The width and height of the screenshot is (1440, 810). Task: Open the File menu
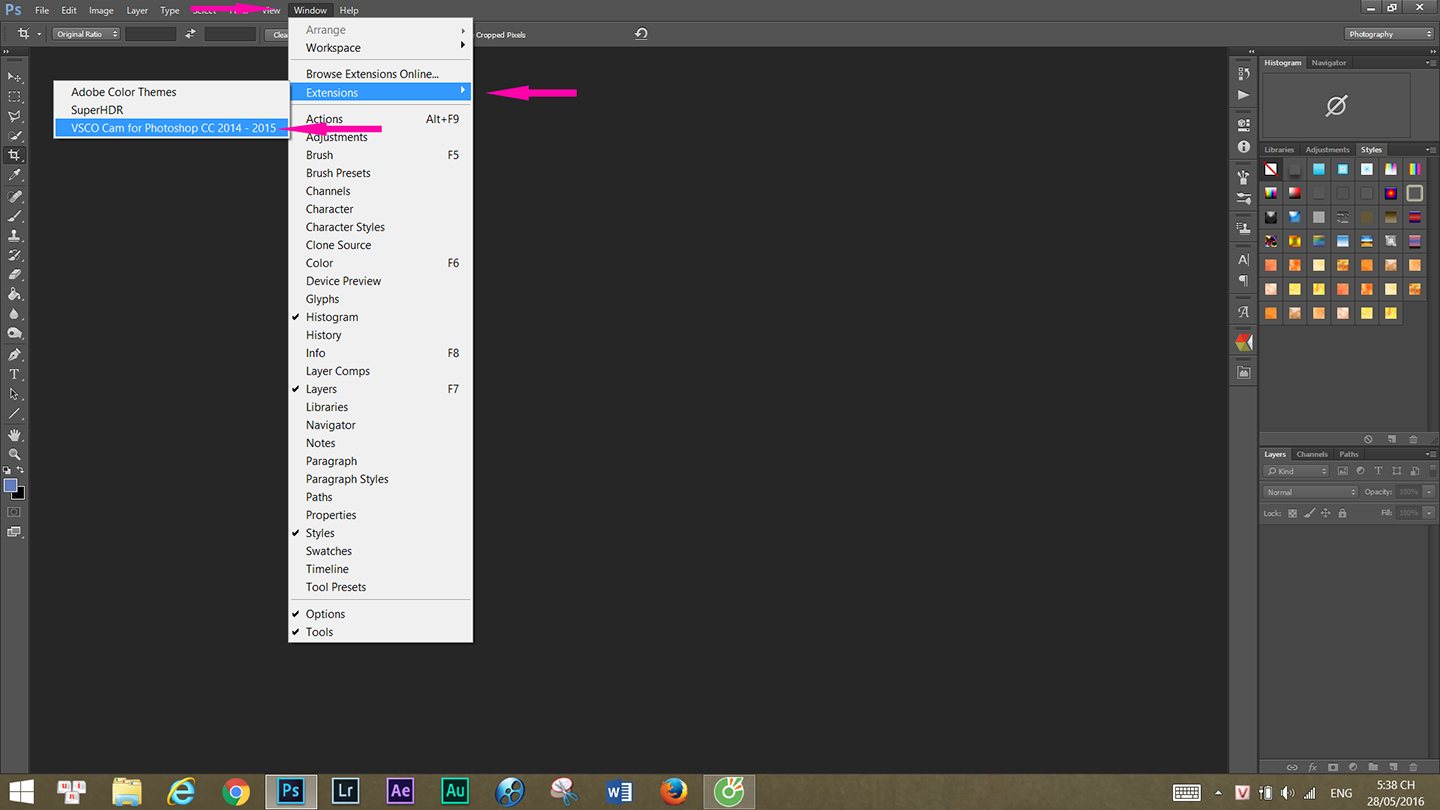(42, 10)
